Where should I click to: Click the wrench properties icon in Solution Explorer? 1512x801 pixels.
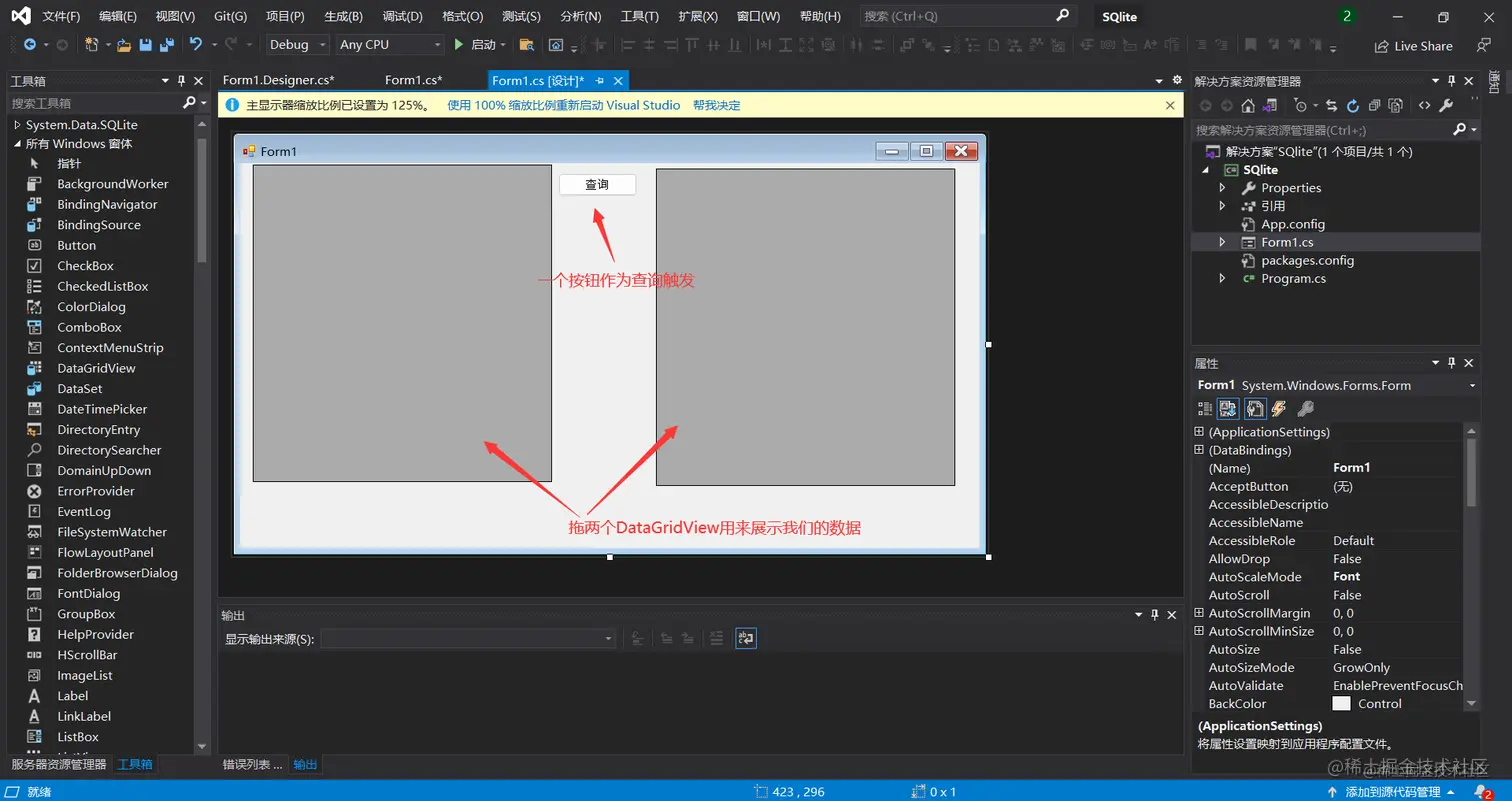(x=1446, y=106)
